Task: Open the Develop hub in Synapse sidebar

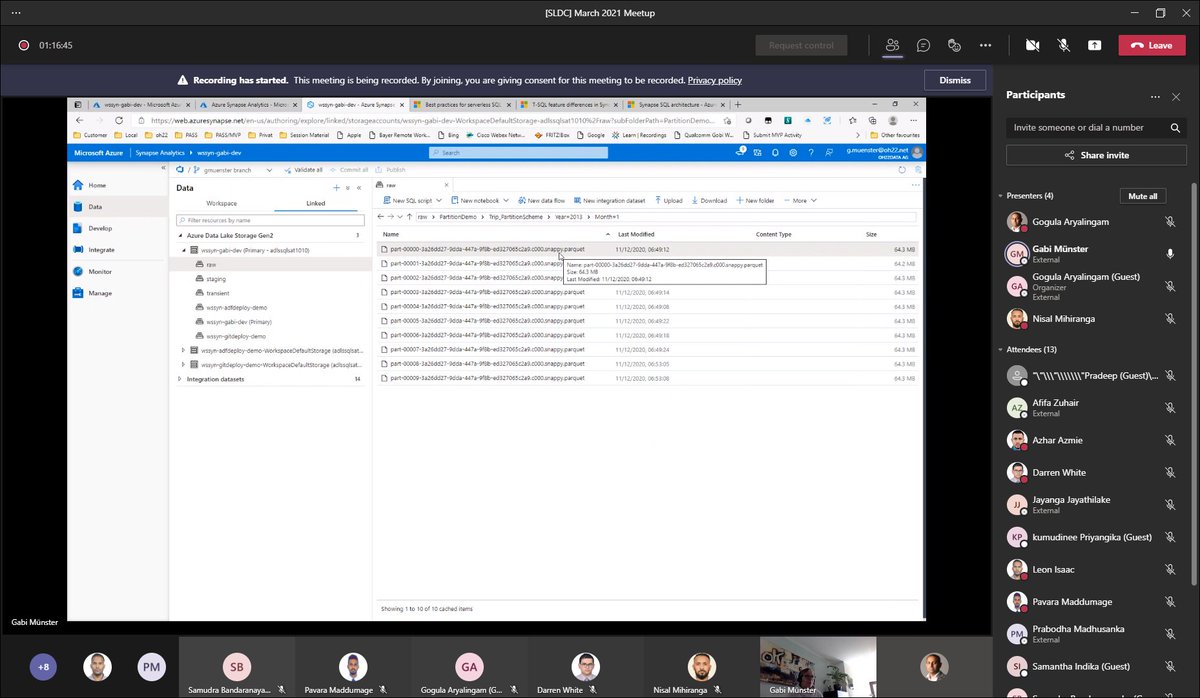Action: (99, 228)
